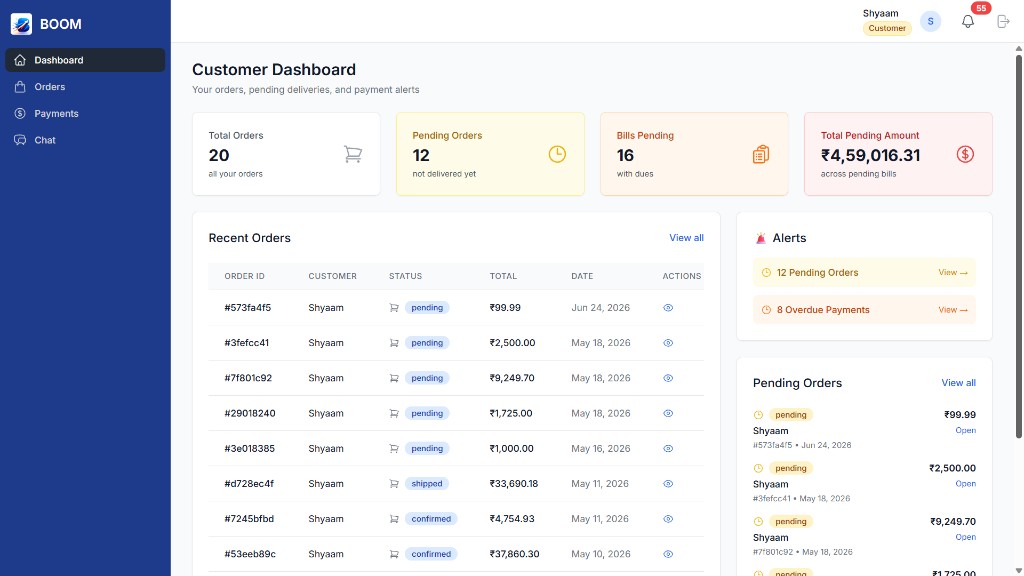1024x576 pixels.
Task: Click the notification bell icon
Action: pos(968,22)
